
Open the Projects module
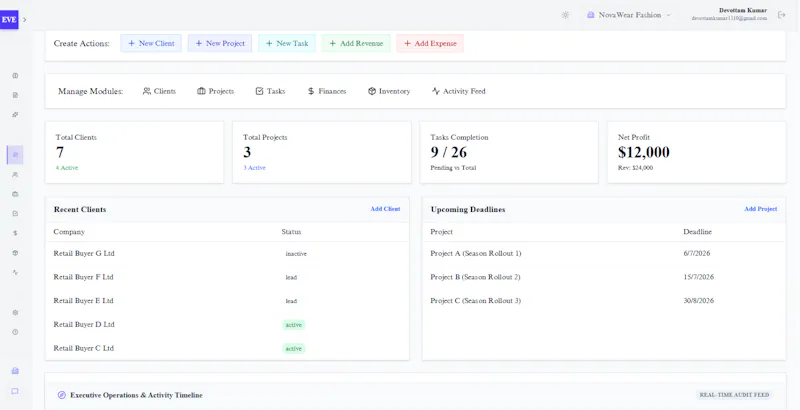point(215,91)
